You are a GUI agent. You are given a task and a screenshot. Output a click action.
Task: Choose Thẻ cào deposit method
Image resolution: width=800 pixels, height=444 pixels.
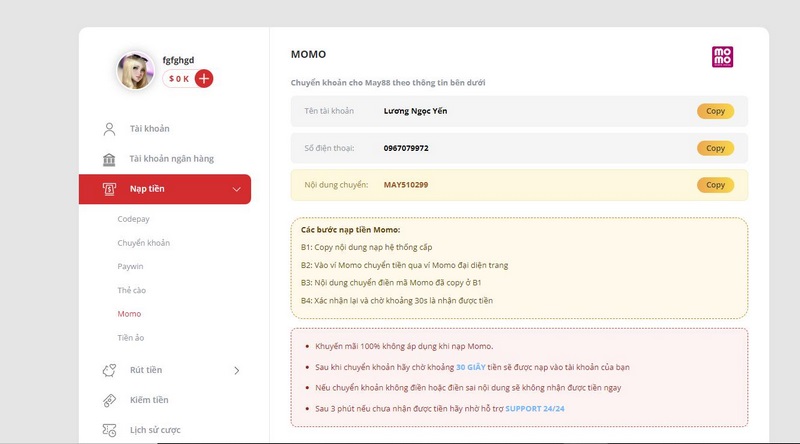click(131, 290)
